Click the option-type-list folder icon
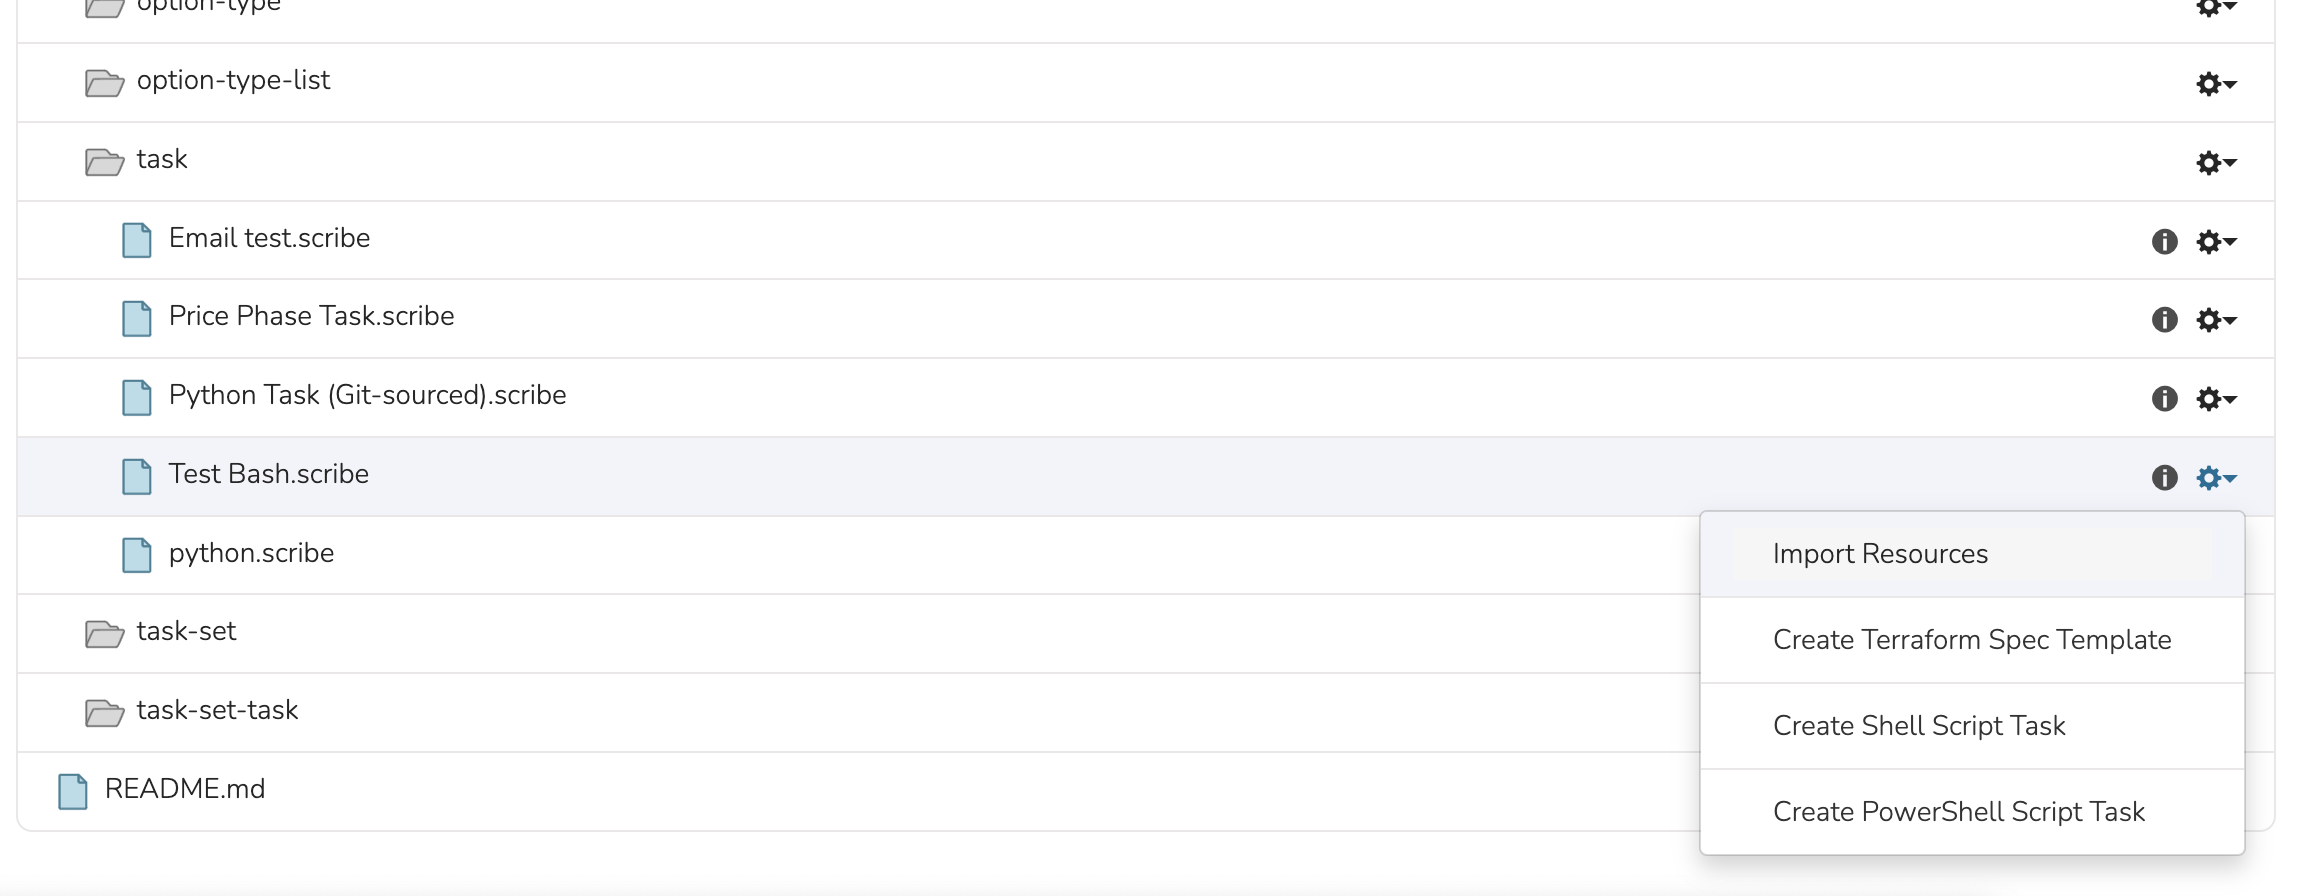2302x896 pixels. [x=104, y=82]
